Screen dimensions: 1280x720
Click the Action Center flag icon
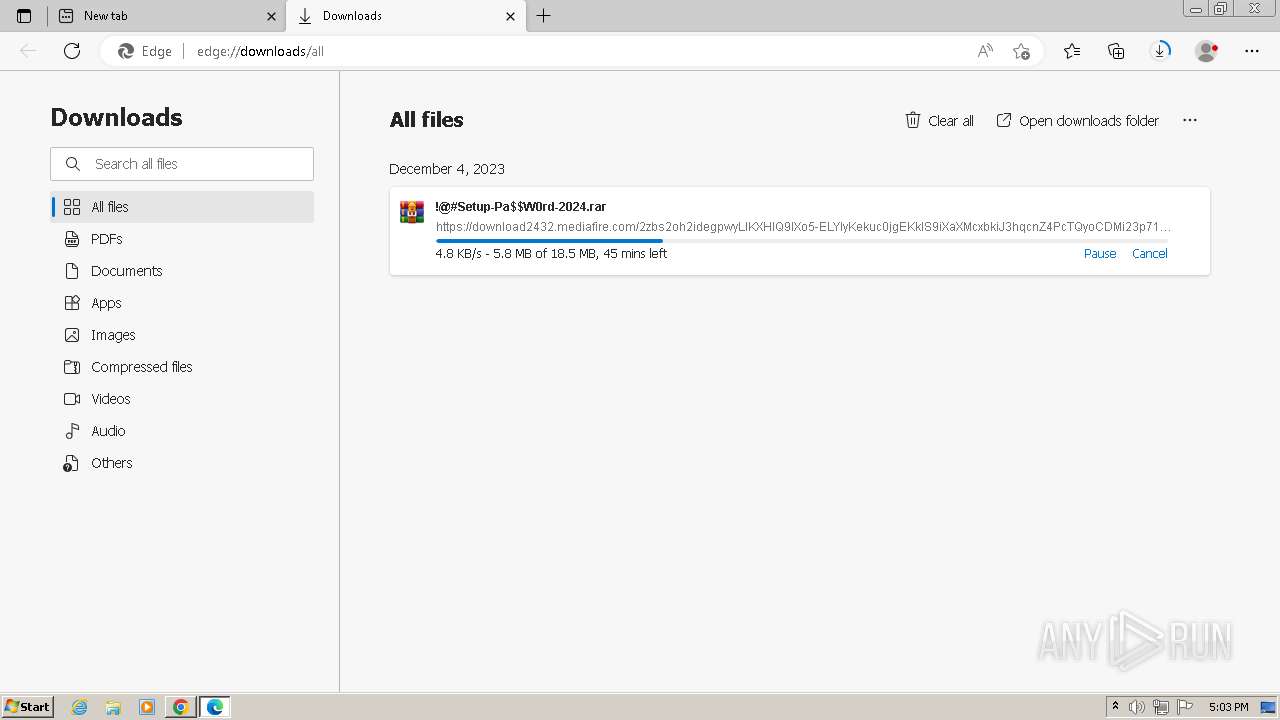coord(1185,707)
